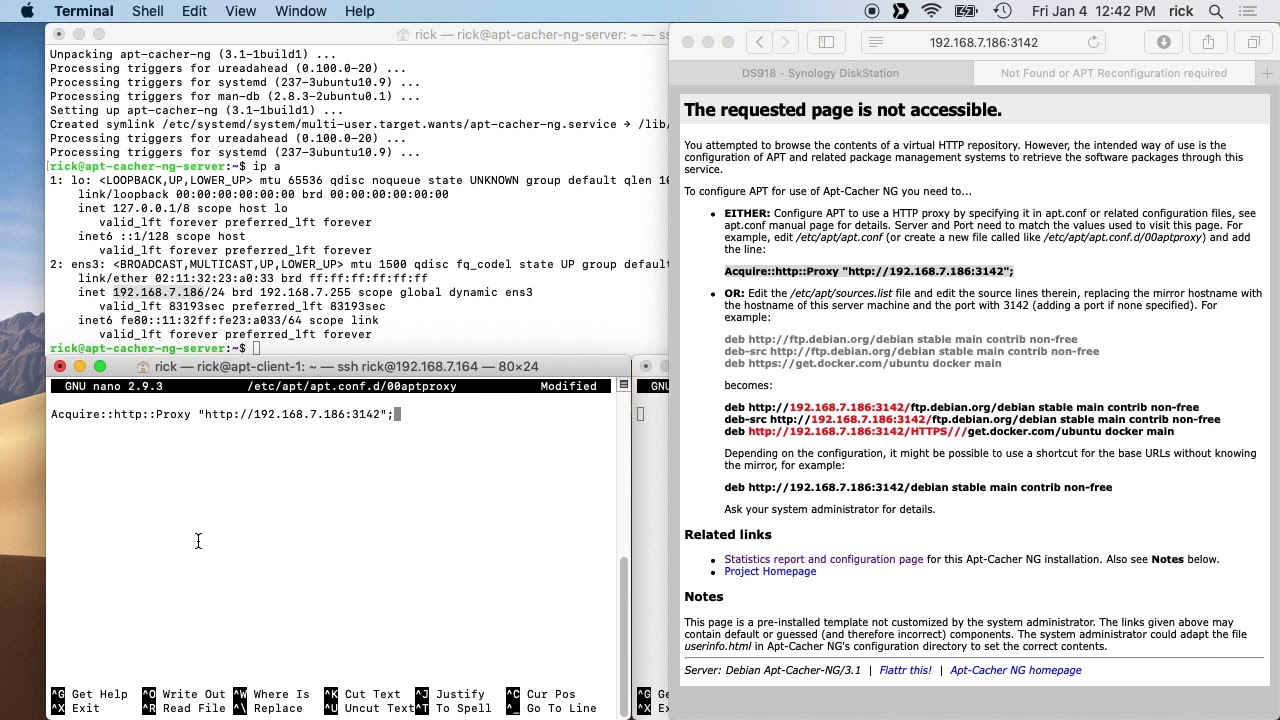
Task: Click the GNU nano 2.9.3 version text
Action: click(114, 386)
